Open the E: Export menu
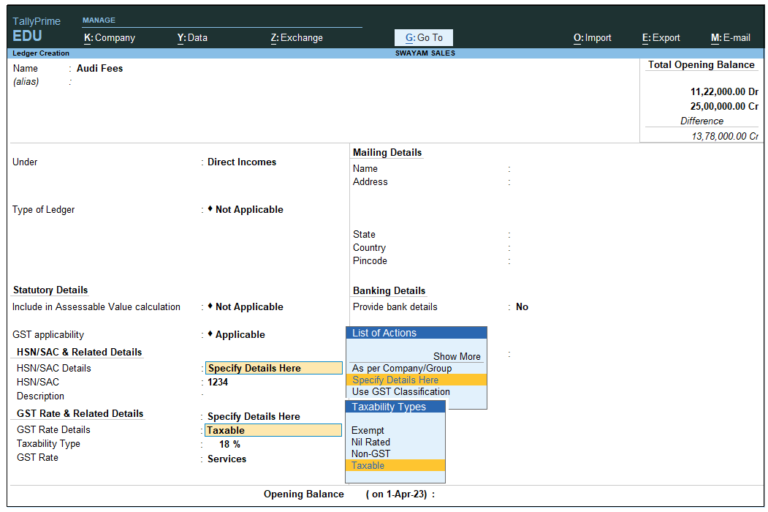The height and width of the screenshot is (512, 768). tap(661, 38)
